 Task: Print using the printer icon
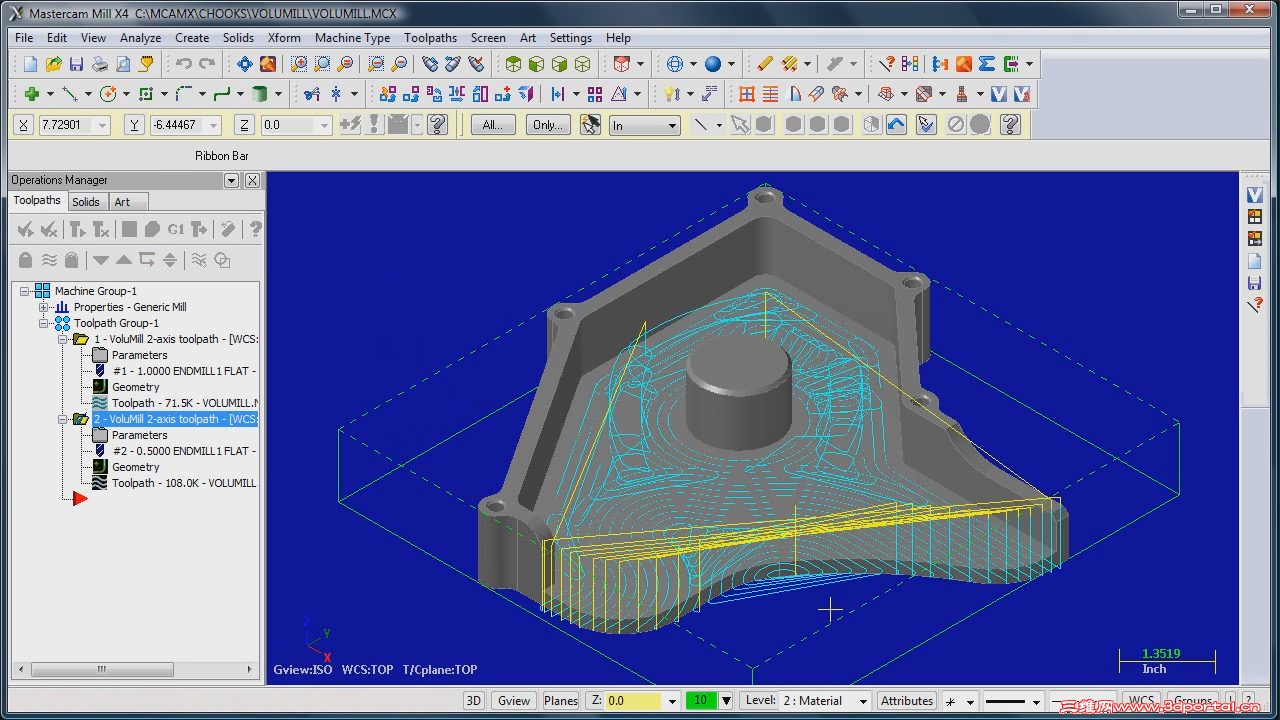[100, 64]
